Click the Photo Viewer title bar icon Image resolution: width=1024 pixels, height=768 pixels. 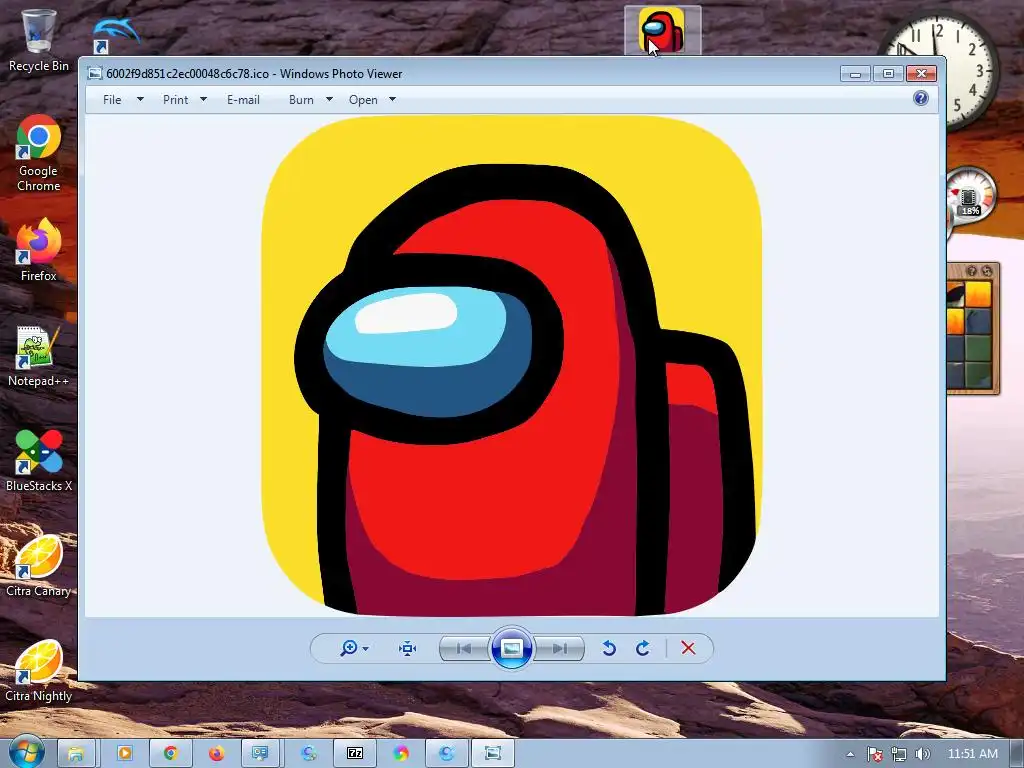95,74
